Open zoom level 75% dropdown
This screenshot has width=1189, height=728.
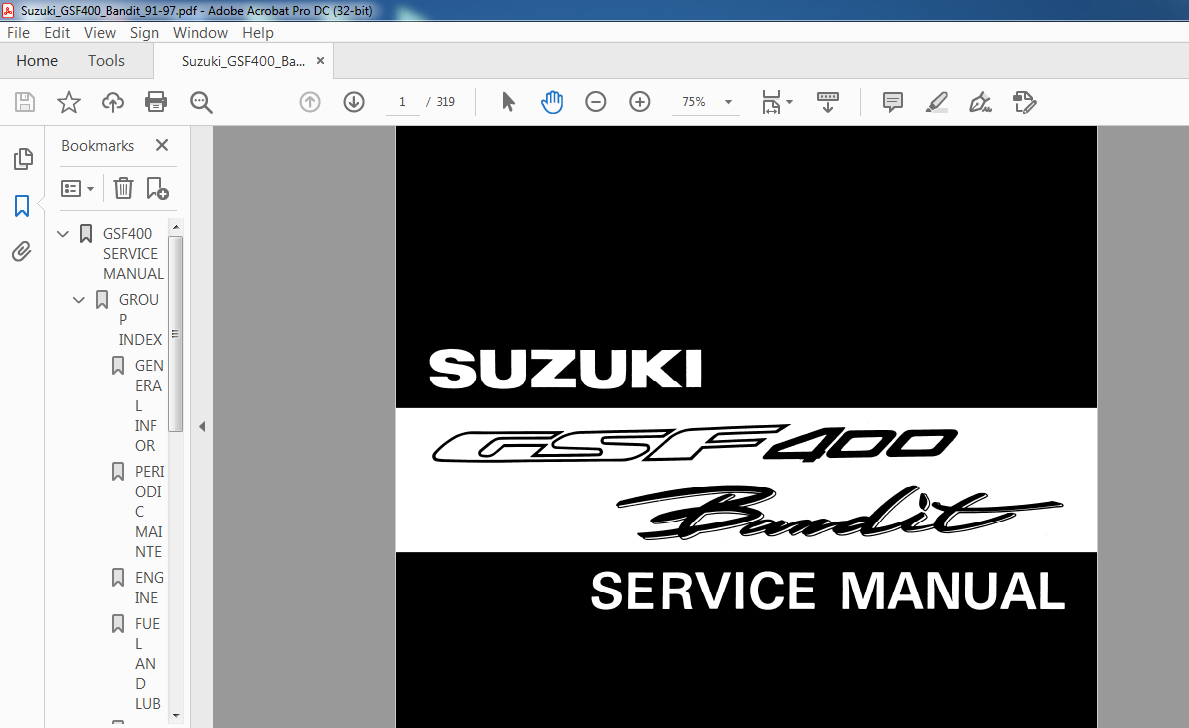728,102
